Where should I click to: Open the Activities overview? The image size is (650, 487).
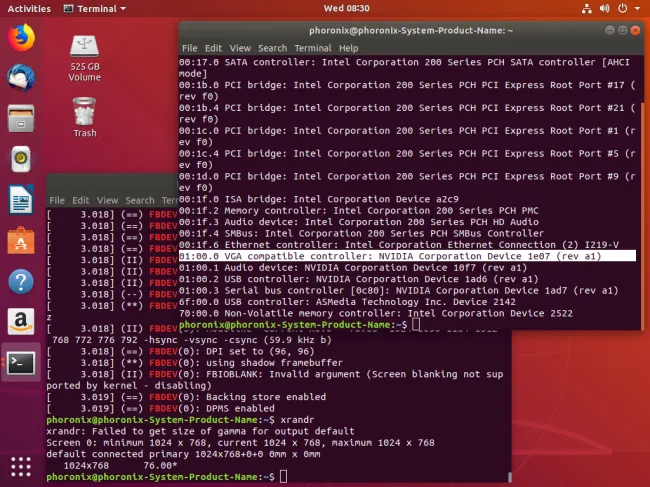coord(29,8)
